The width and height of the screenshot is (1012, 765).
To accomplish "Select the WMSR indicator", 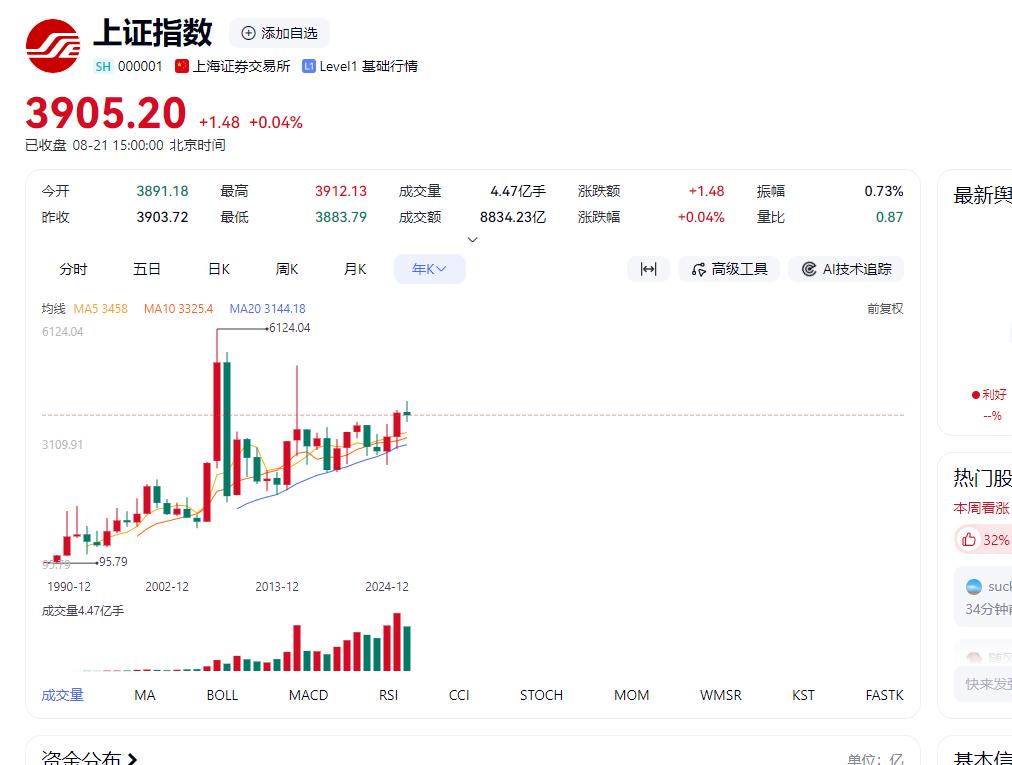I will [x=721, y=695].
